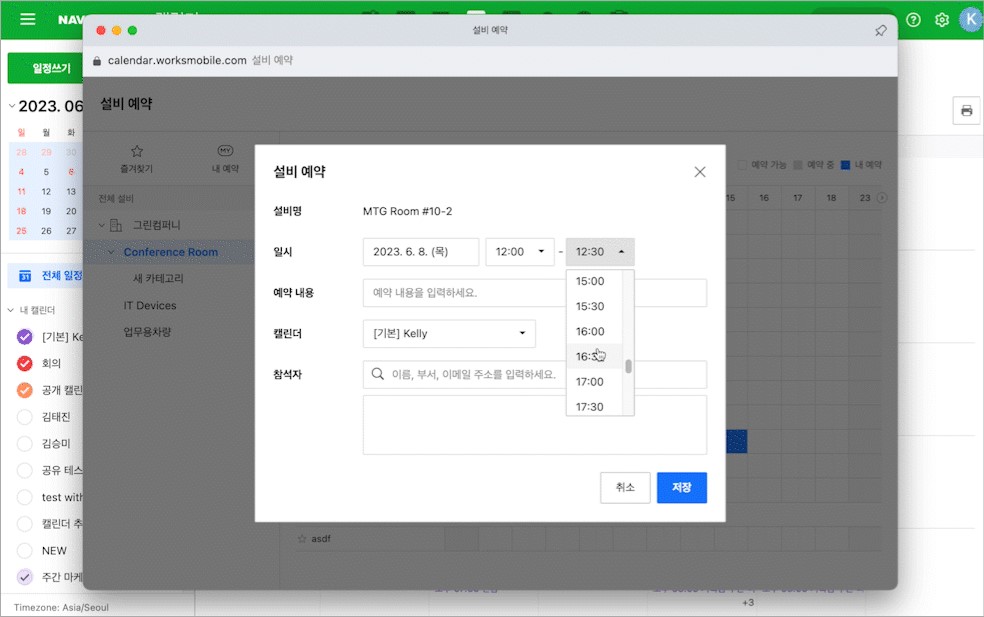Image resolution: width=984 pixels, height=617 pixels.
Task: Enable the 김태진 calendar checkbox
Action: [x=24, y=417]
